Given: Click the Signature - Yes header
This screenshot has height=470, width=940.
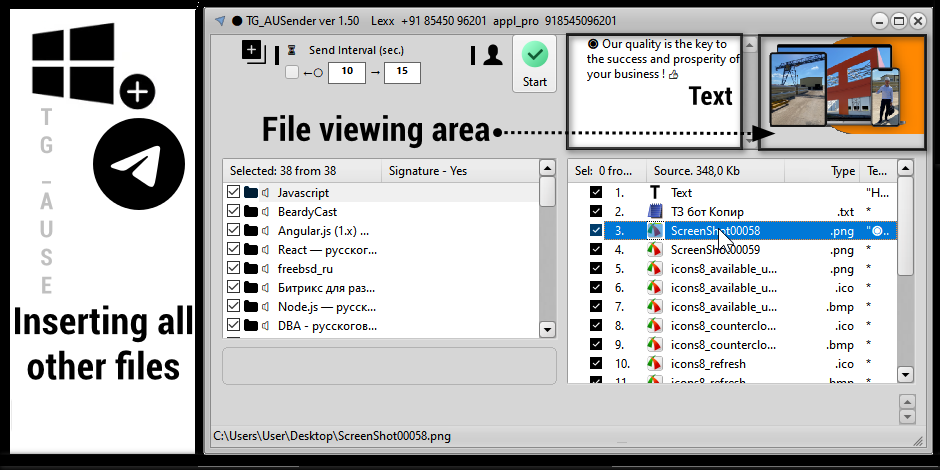Looking at the screenshot, I should pos(459,171).
